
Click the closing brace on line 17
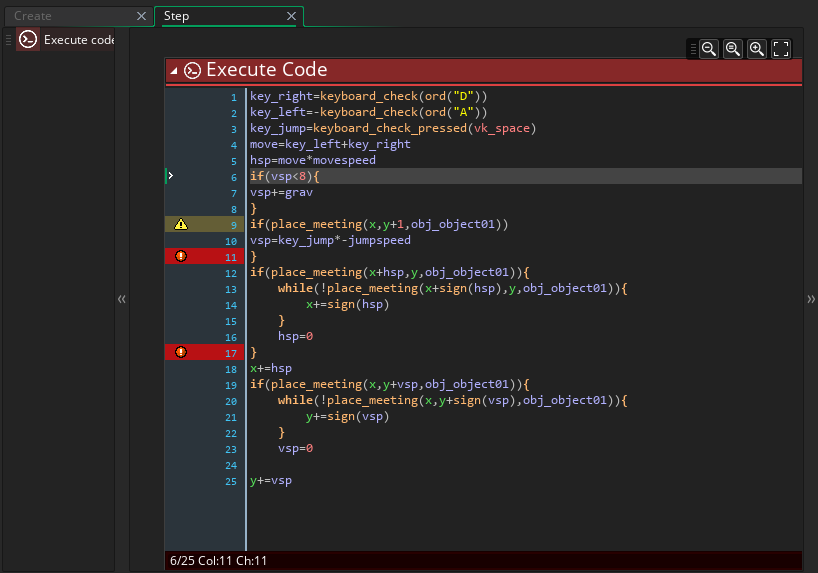(254, 353)
